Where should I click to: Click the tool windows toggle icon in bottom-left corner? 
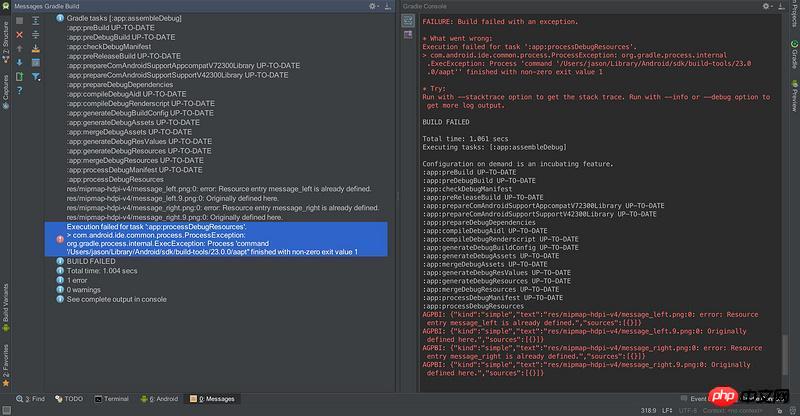coord(6,410)
